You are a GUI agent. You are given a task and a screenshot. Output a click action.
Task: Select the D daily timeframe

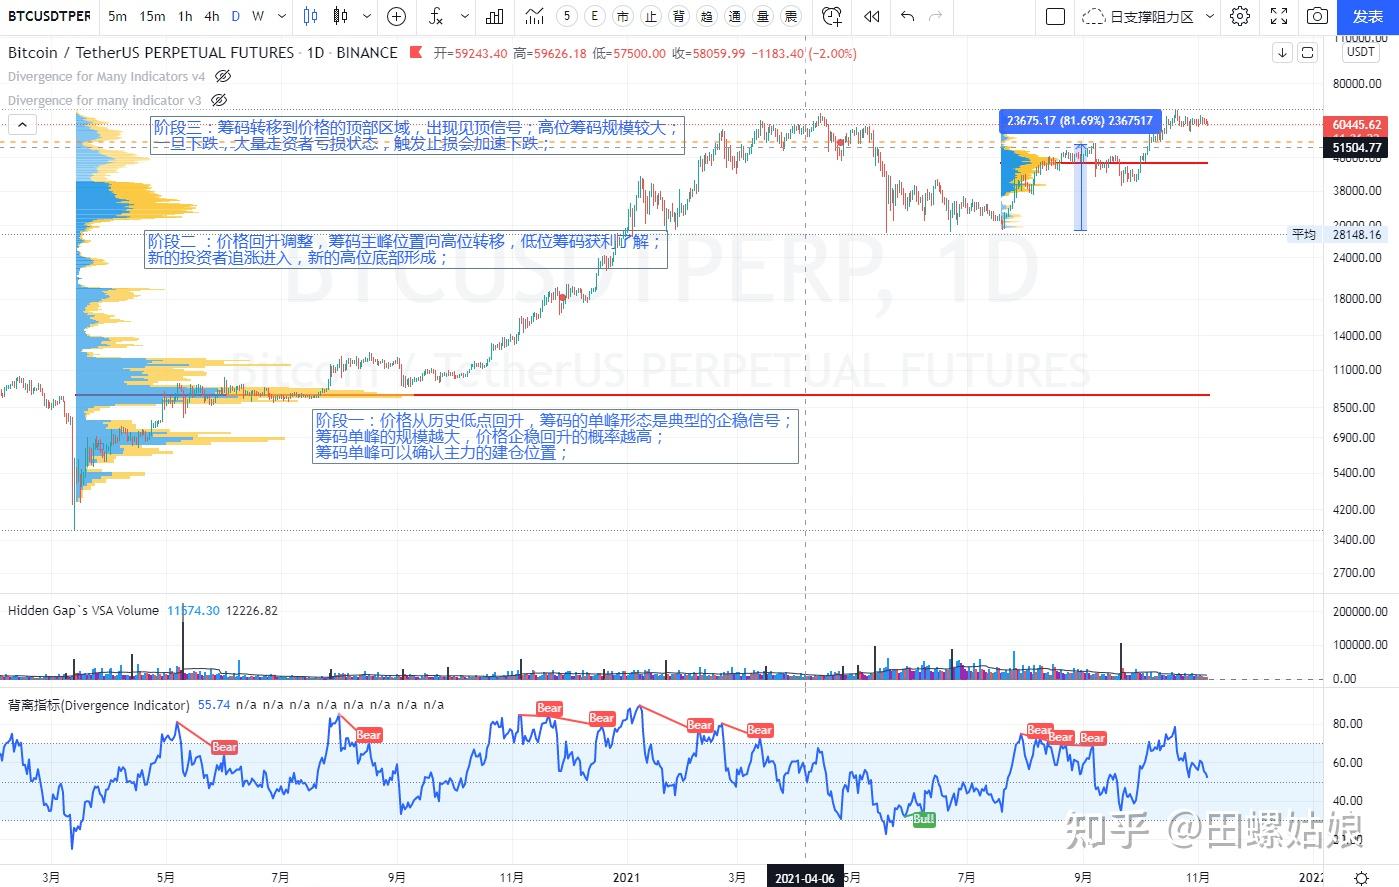coord(236,16)
